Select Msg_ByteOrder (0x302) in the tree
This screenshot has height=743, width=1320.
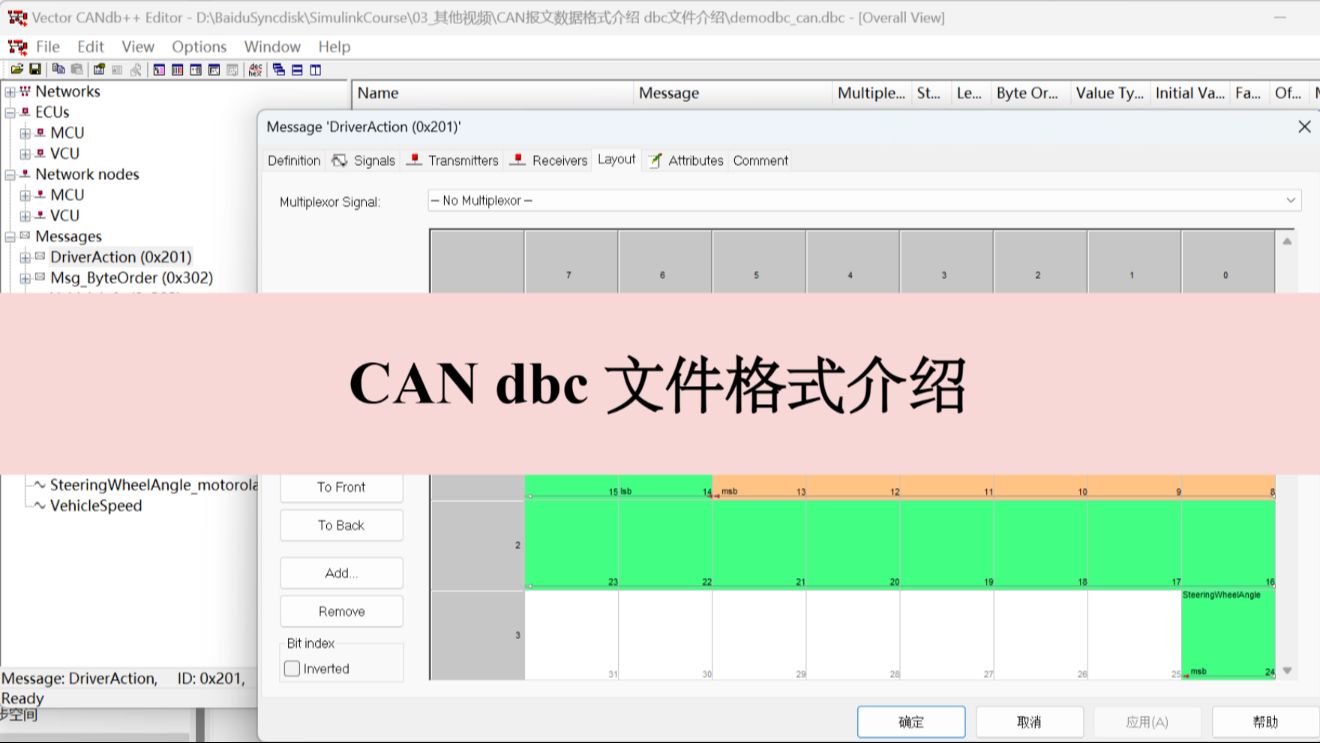(x=132, y=278)
